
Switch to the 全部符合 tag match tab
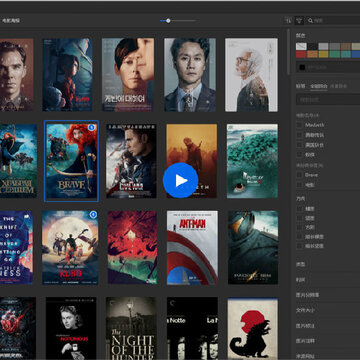point(319,86)
